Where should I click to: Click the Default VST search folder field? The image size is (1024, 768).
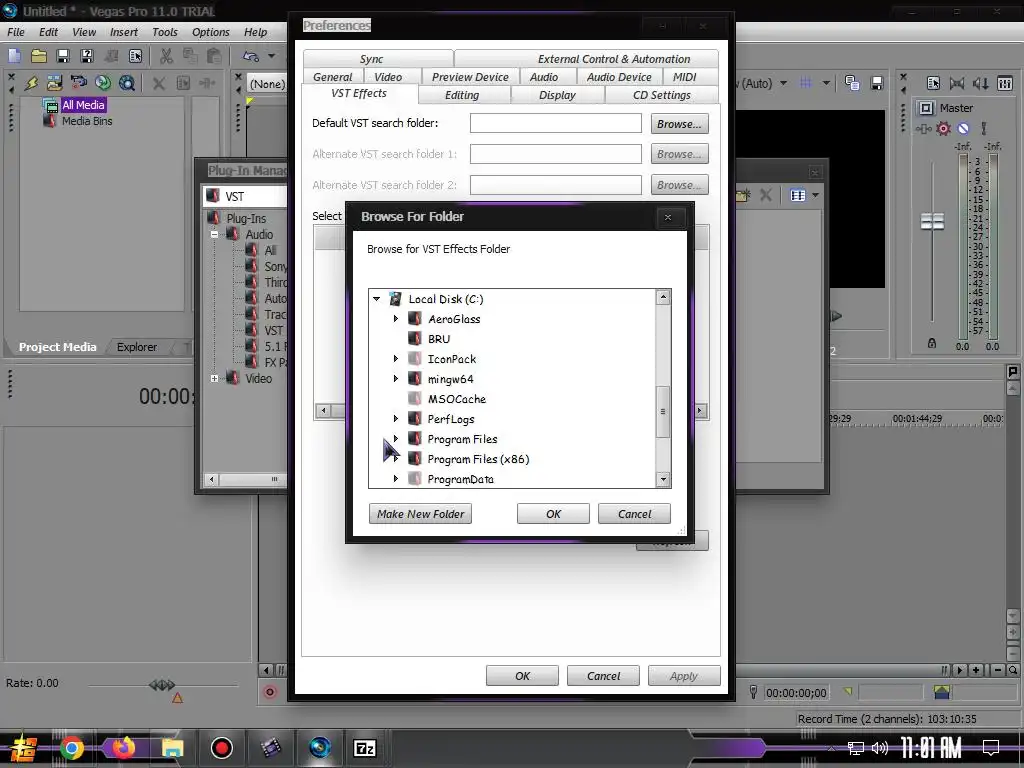tap(556, 123)
